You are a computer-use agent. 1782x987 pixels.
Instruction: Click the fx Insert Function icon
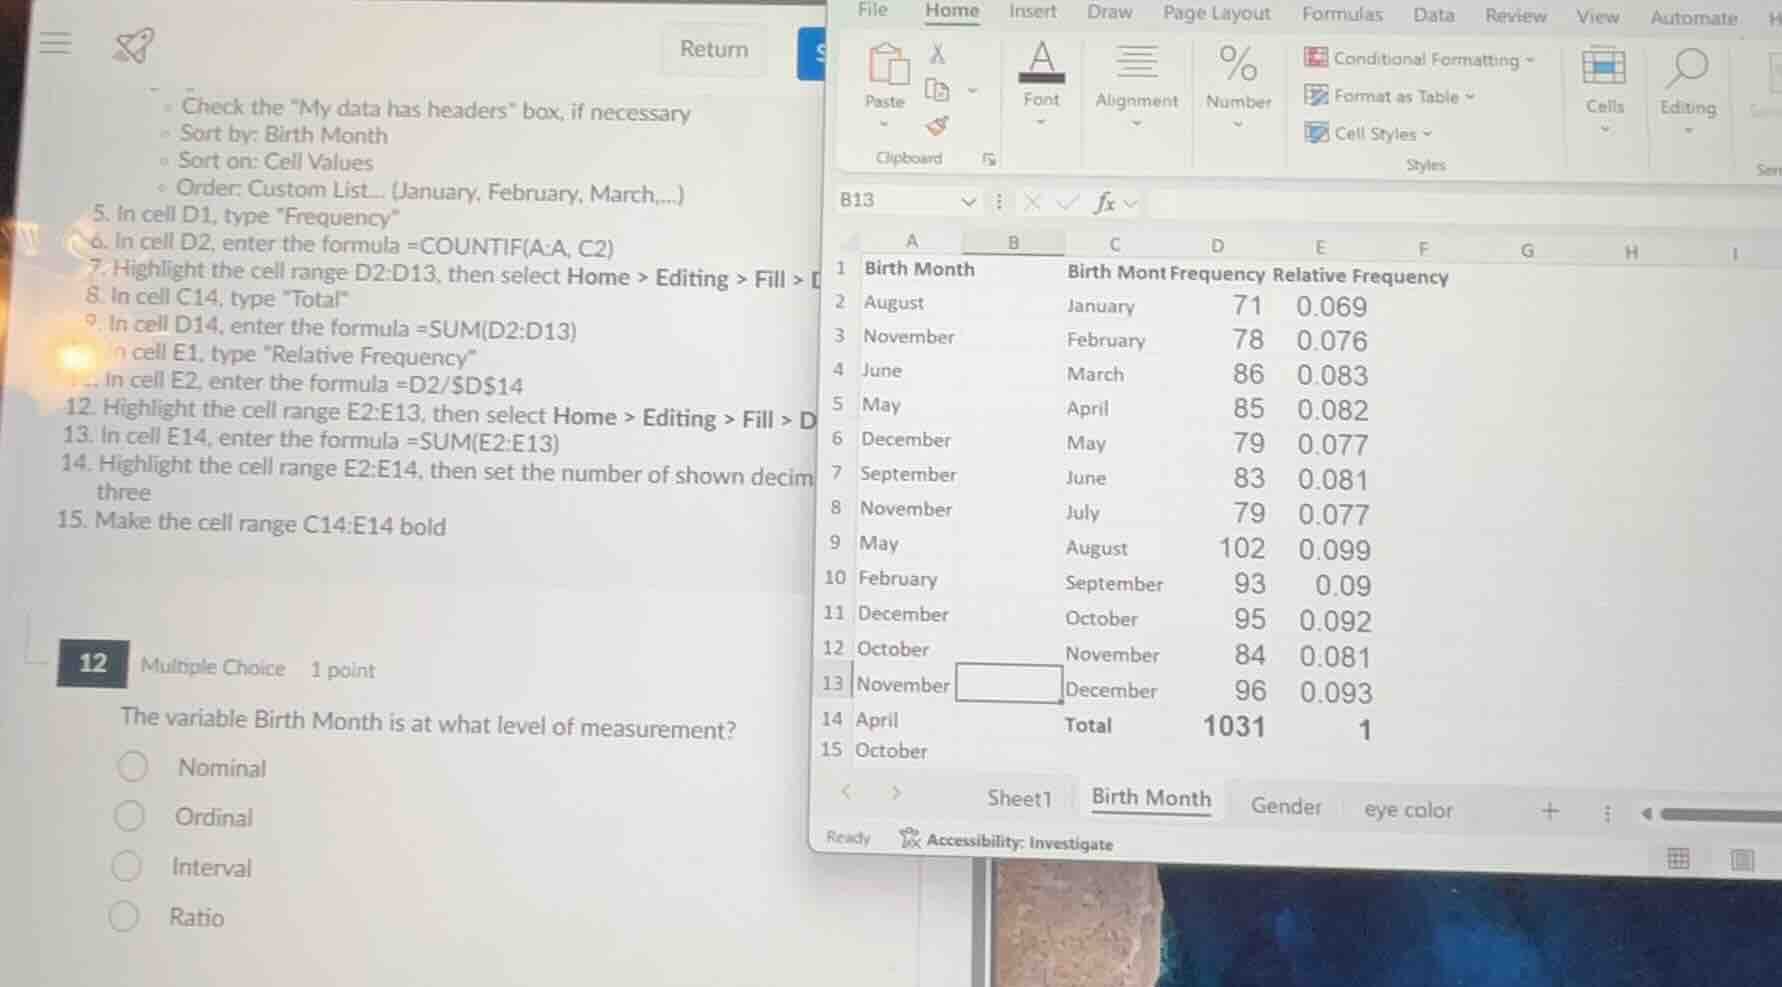click(x=1103, y=202)
